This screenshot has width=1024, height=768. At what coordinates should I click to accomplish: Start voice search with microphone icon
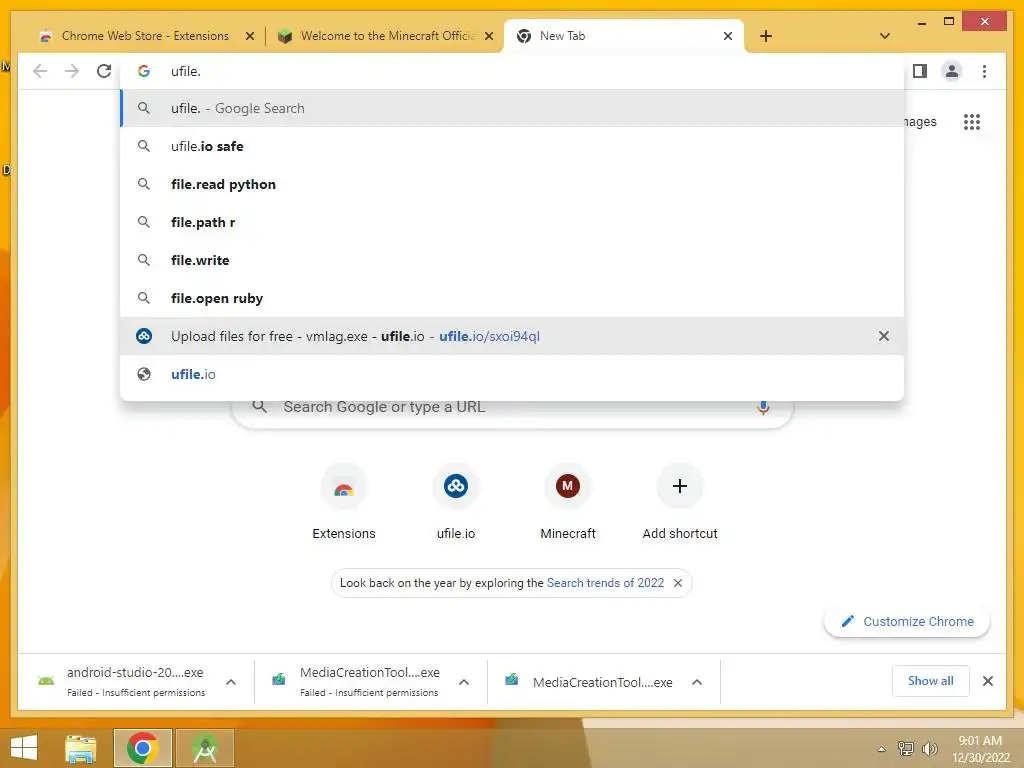tap(763, 408)
